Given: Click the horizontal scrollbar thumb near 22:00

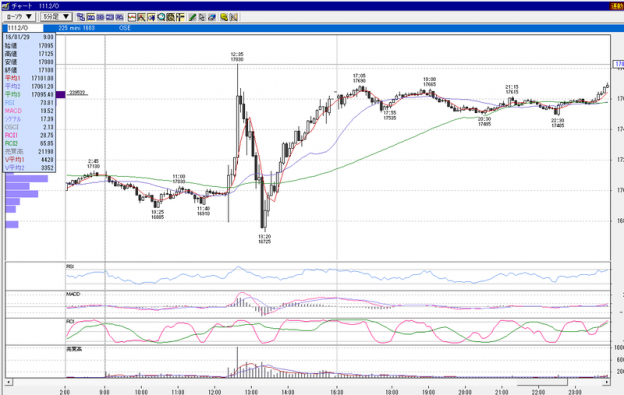Looking at the screenshot, I should click(x=542, y=382).
